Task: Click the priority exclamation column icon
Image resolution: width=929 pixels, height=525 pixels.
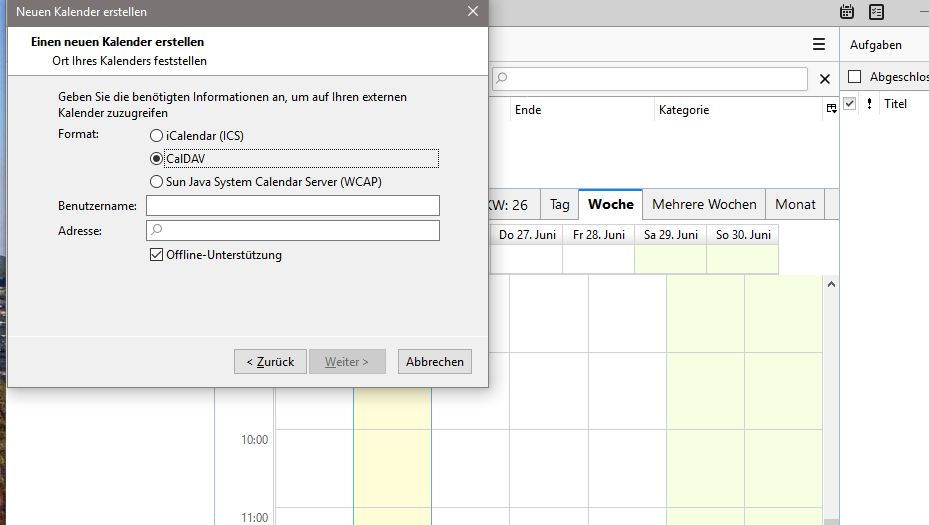Action: pos(869,104)
